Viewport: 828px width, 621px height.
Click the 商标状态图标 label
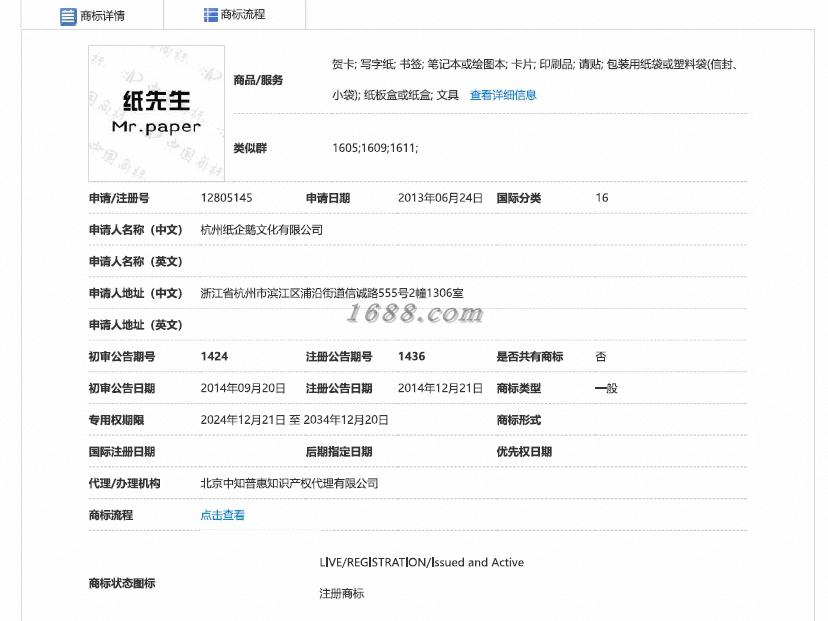[x=121, y=583]
